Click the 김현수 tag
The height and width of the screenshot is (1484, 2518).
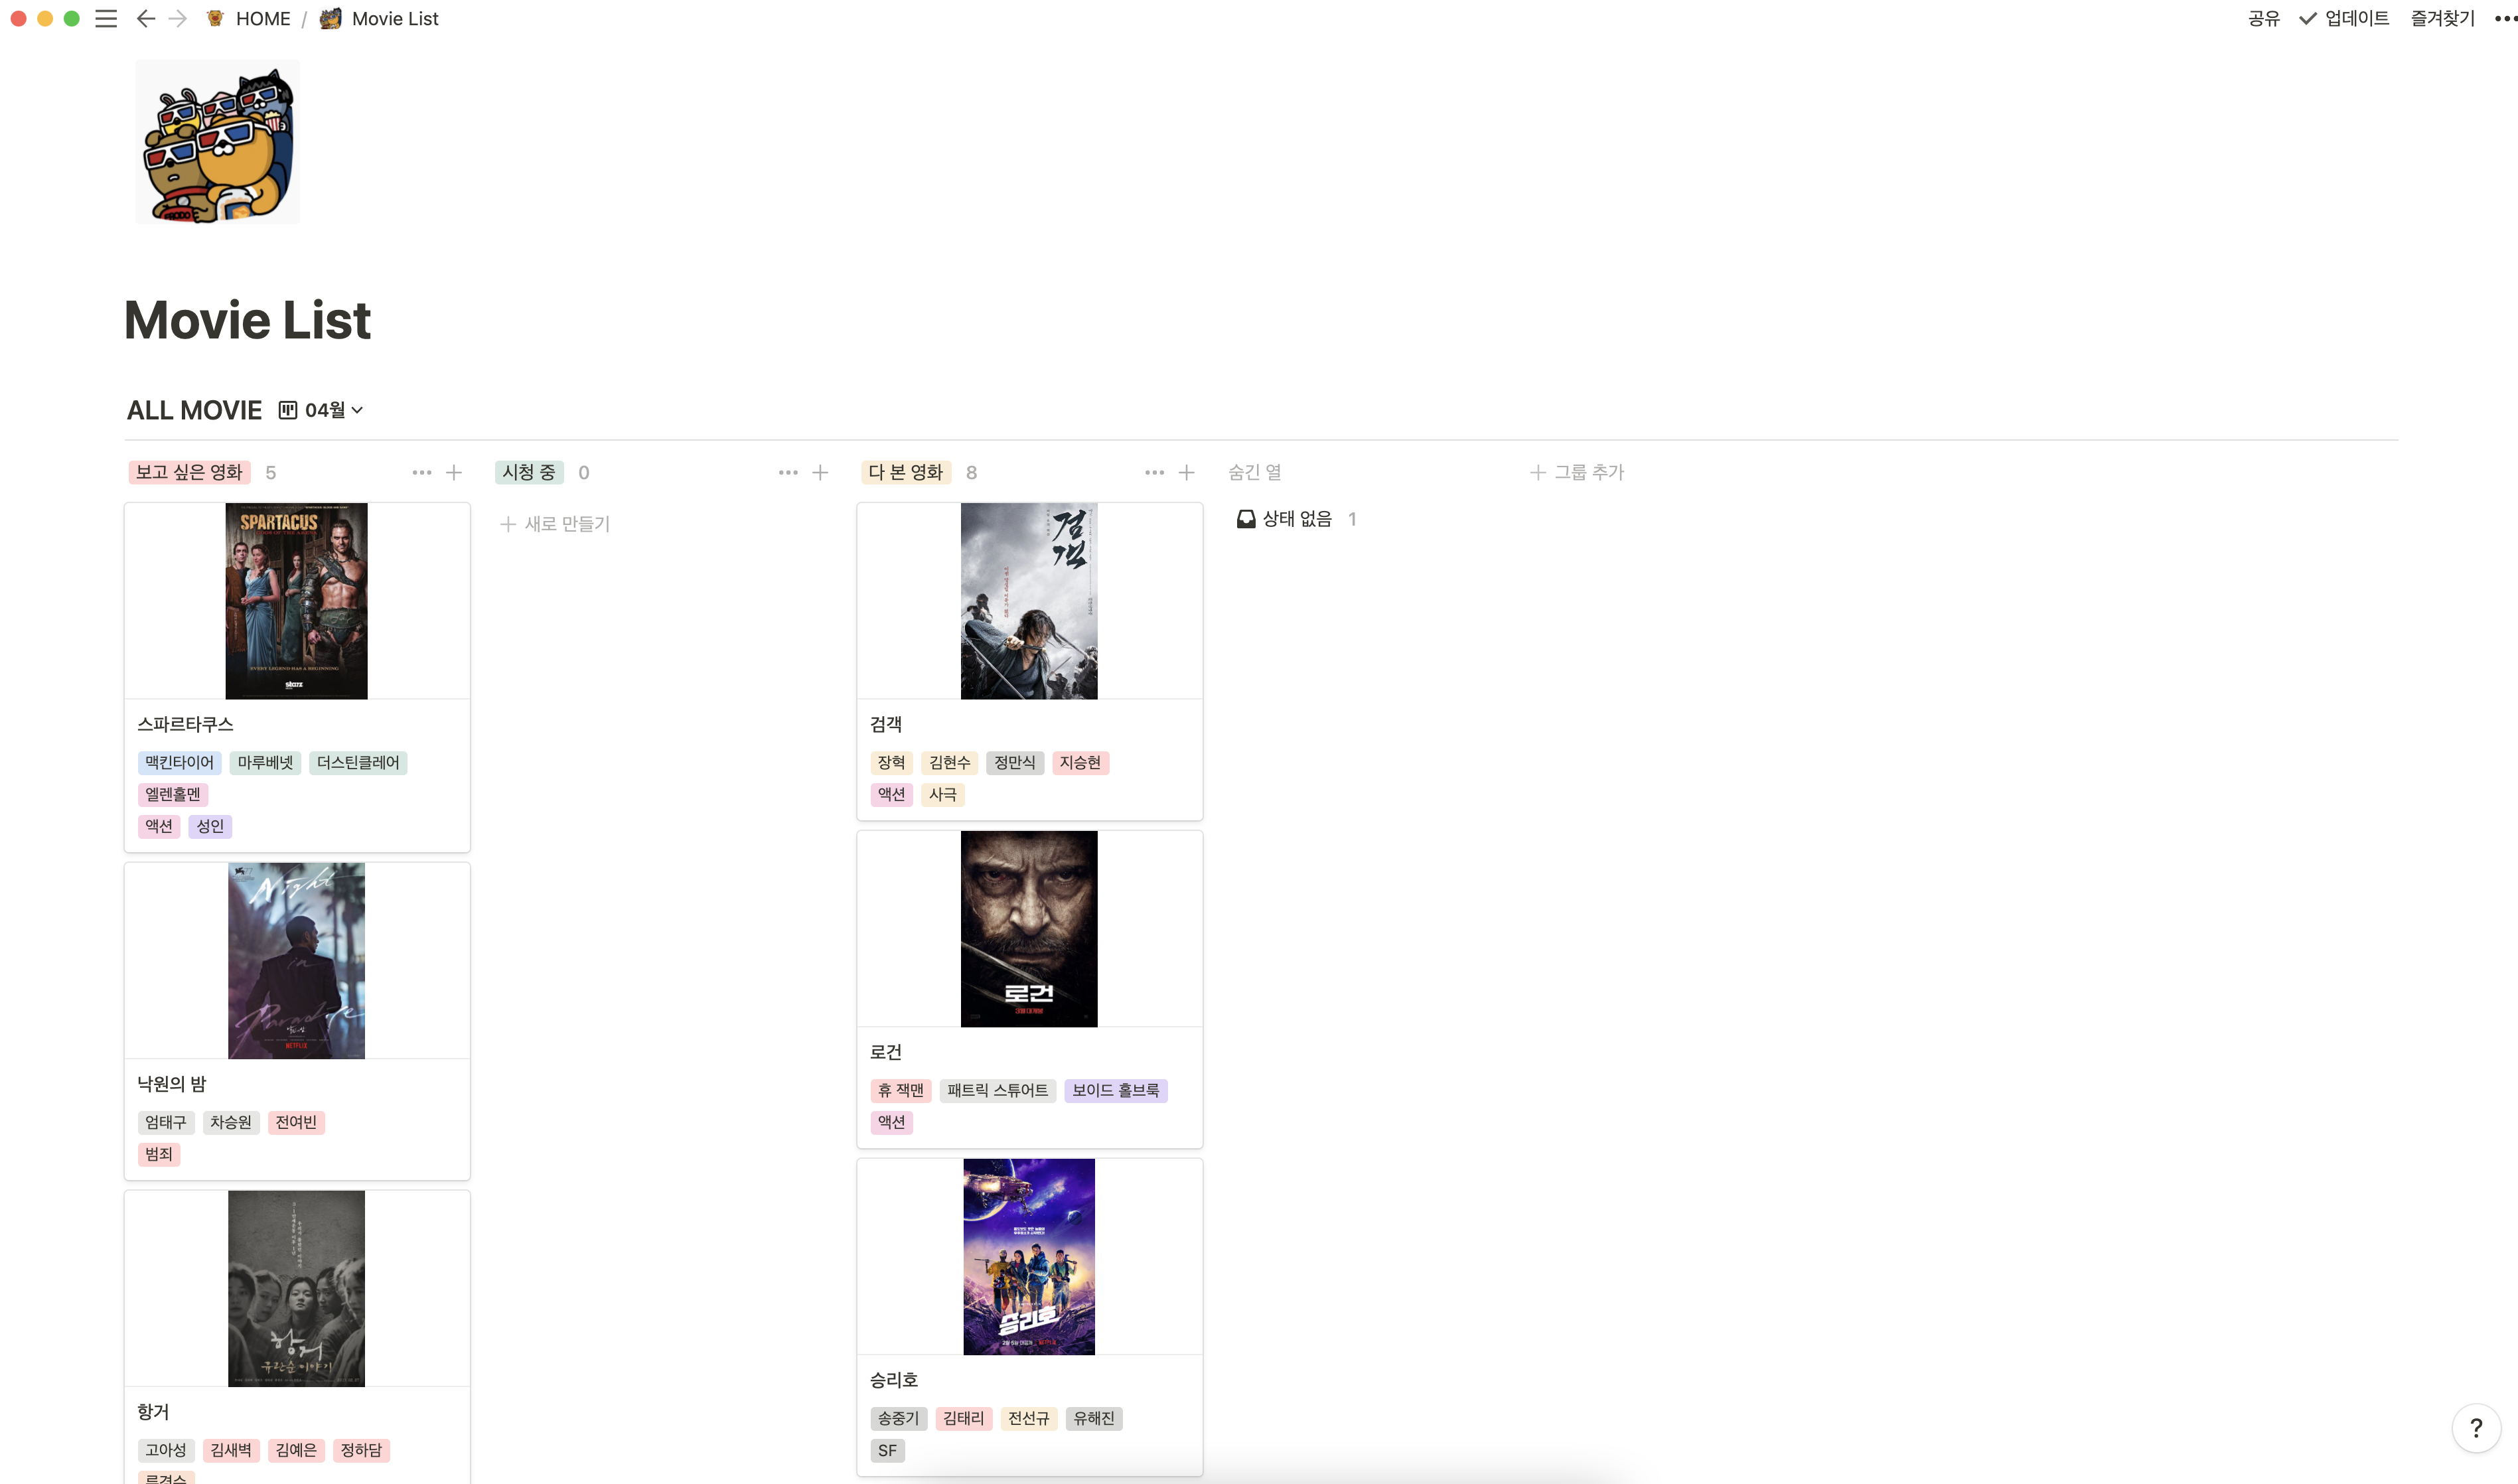[x=949, y=763]
